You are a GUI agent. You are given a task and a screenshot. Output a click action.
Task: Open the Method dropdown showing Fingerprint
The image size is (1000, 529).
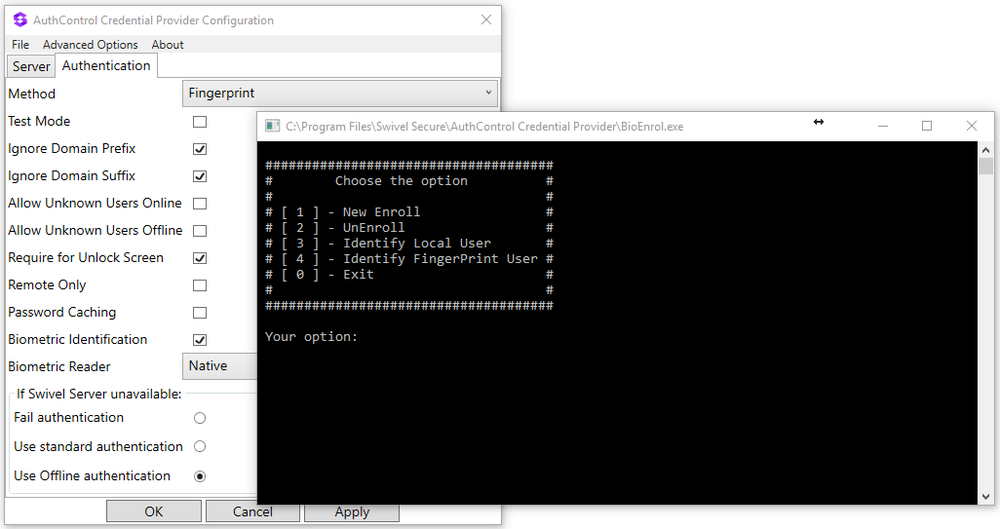tap(340, 94)
